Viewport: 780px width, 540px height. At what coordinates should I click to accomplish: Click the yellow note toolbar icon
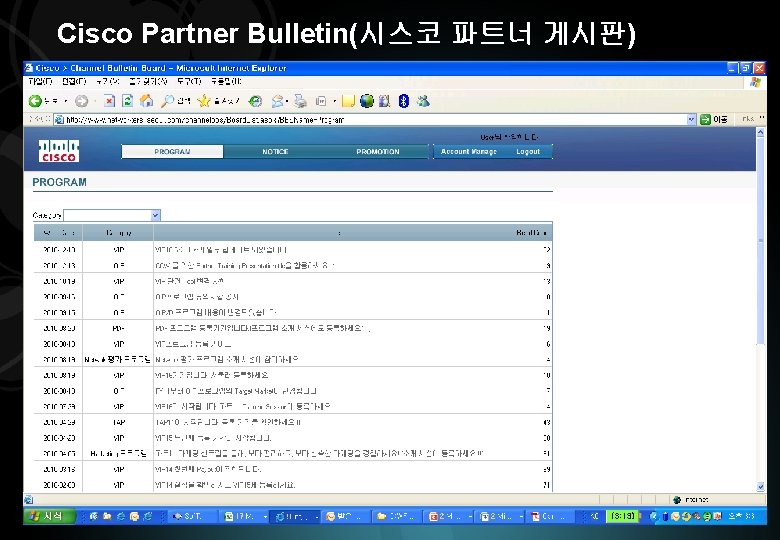pos(348,101)
